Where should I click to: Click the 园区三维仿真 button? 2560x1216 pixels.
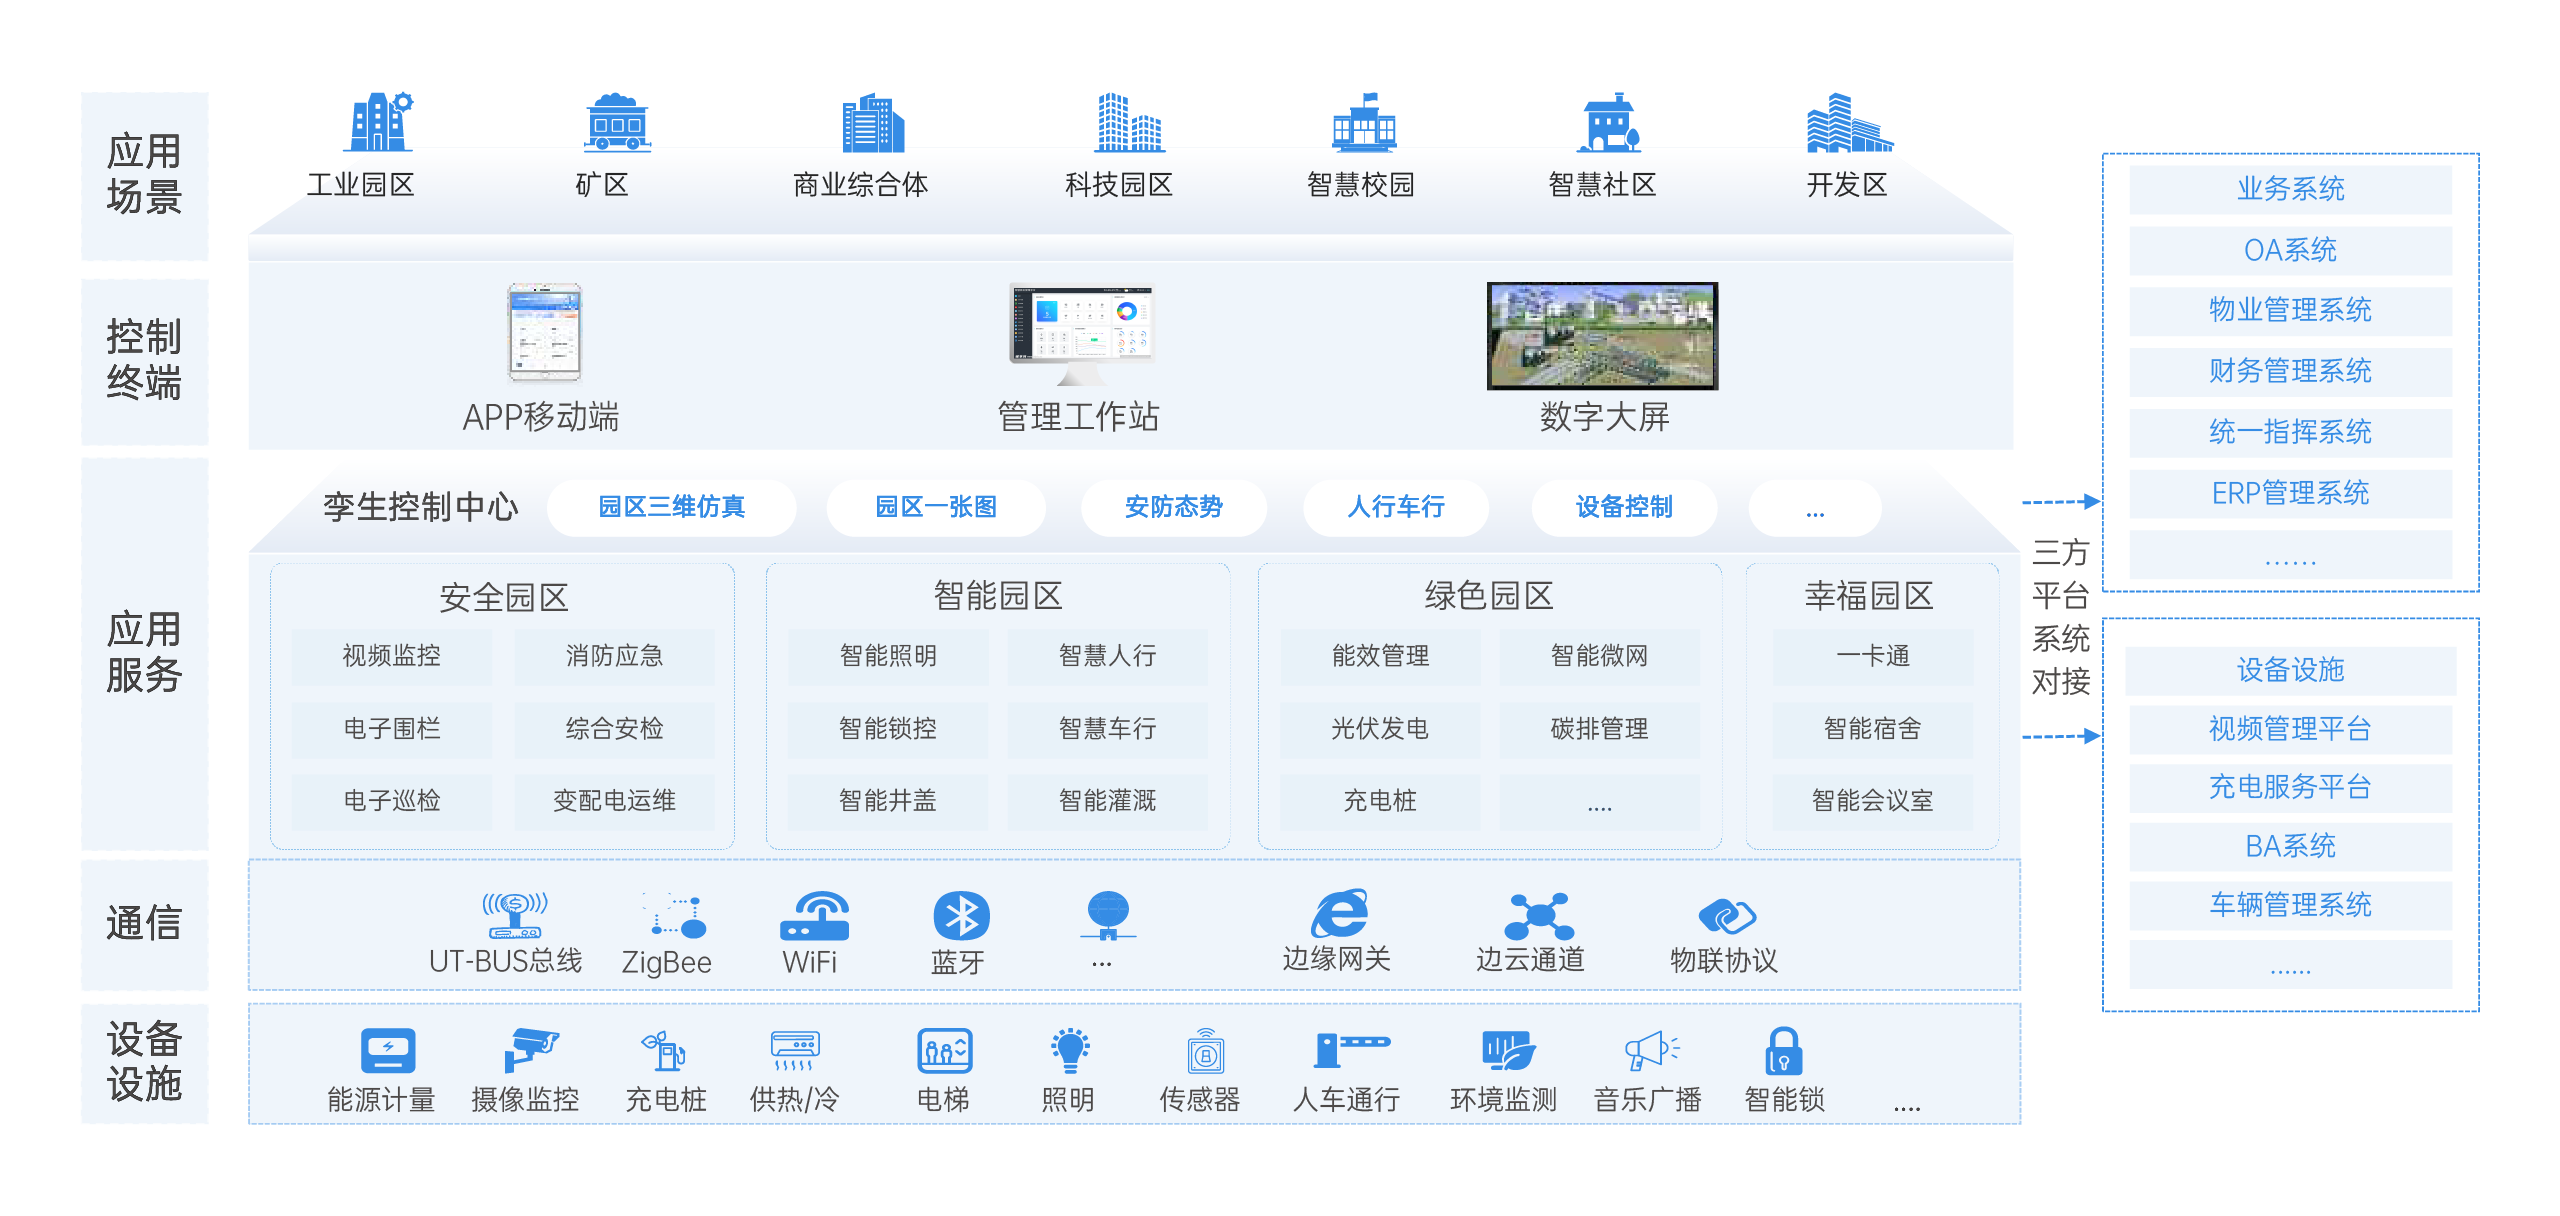pos(671,508)
